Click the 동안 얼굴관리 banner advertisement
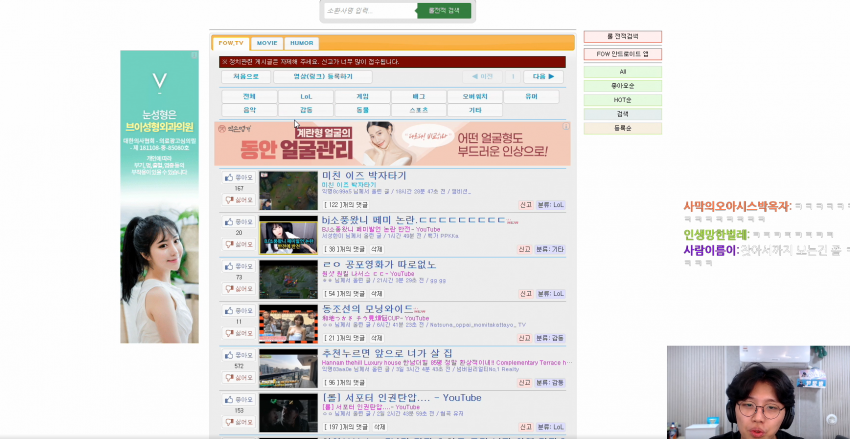 point(392,144)
